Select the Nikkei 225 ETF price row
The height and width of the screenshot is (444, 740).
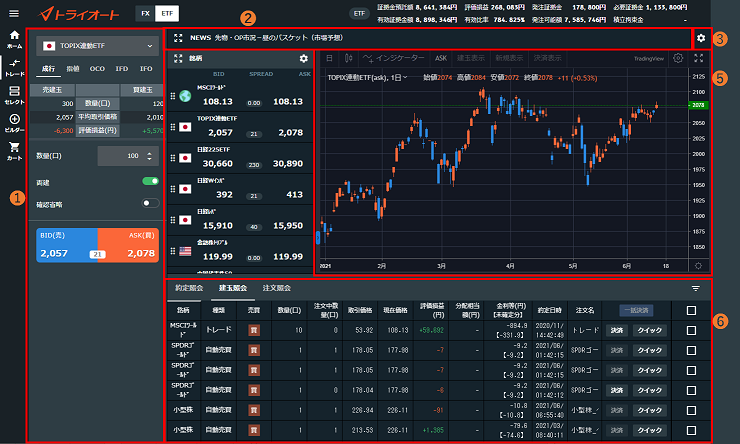click(241, 159)
